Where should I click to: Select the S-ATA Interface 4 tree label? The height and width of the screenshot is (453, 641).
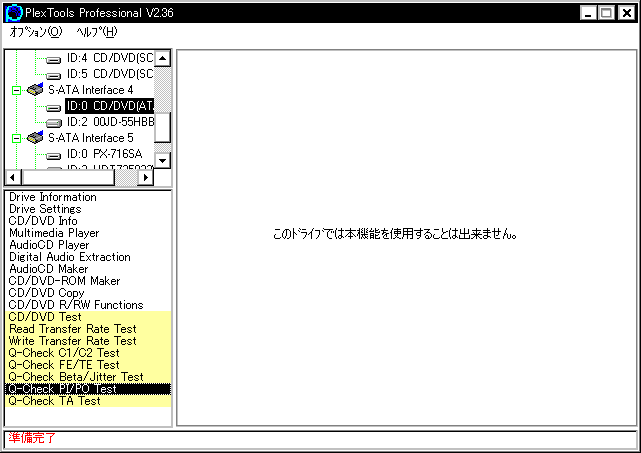click(x=91, y=90)
